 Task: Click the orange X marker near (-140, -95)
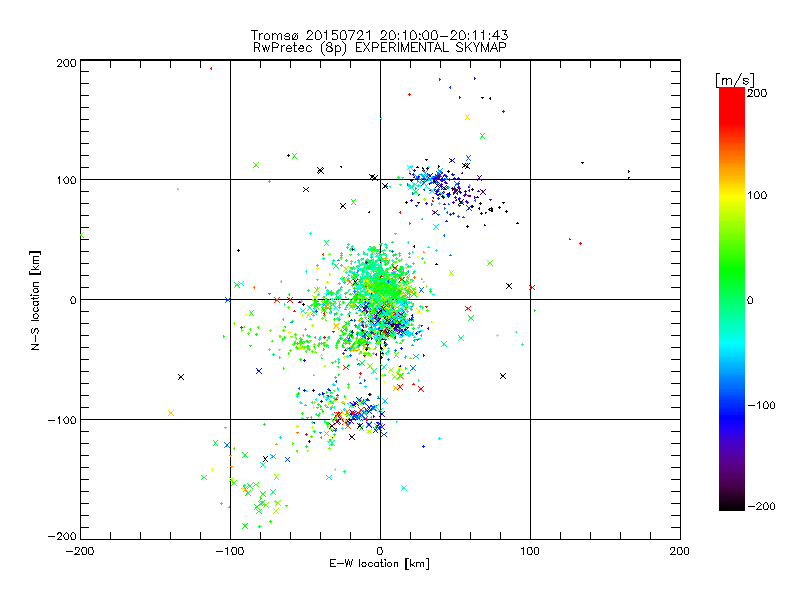(x=171, y=413)
